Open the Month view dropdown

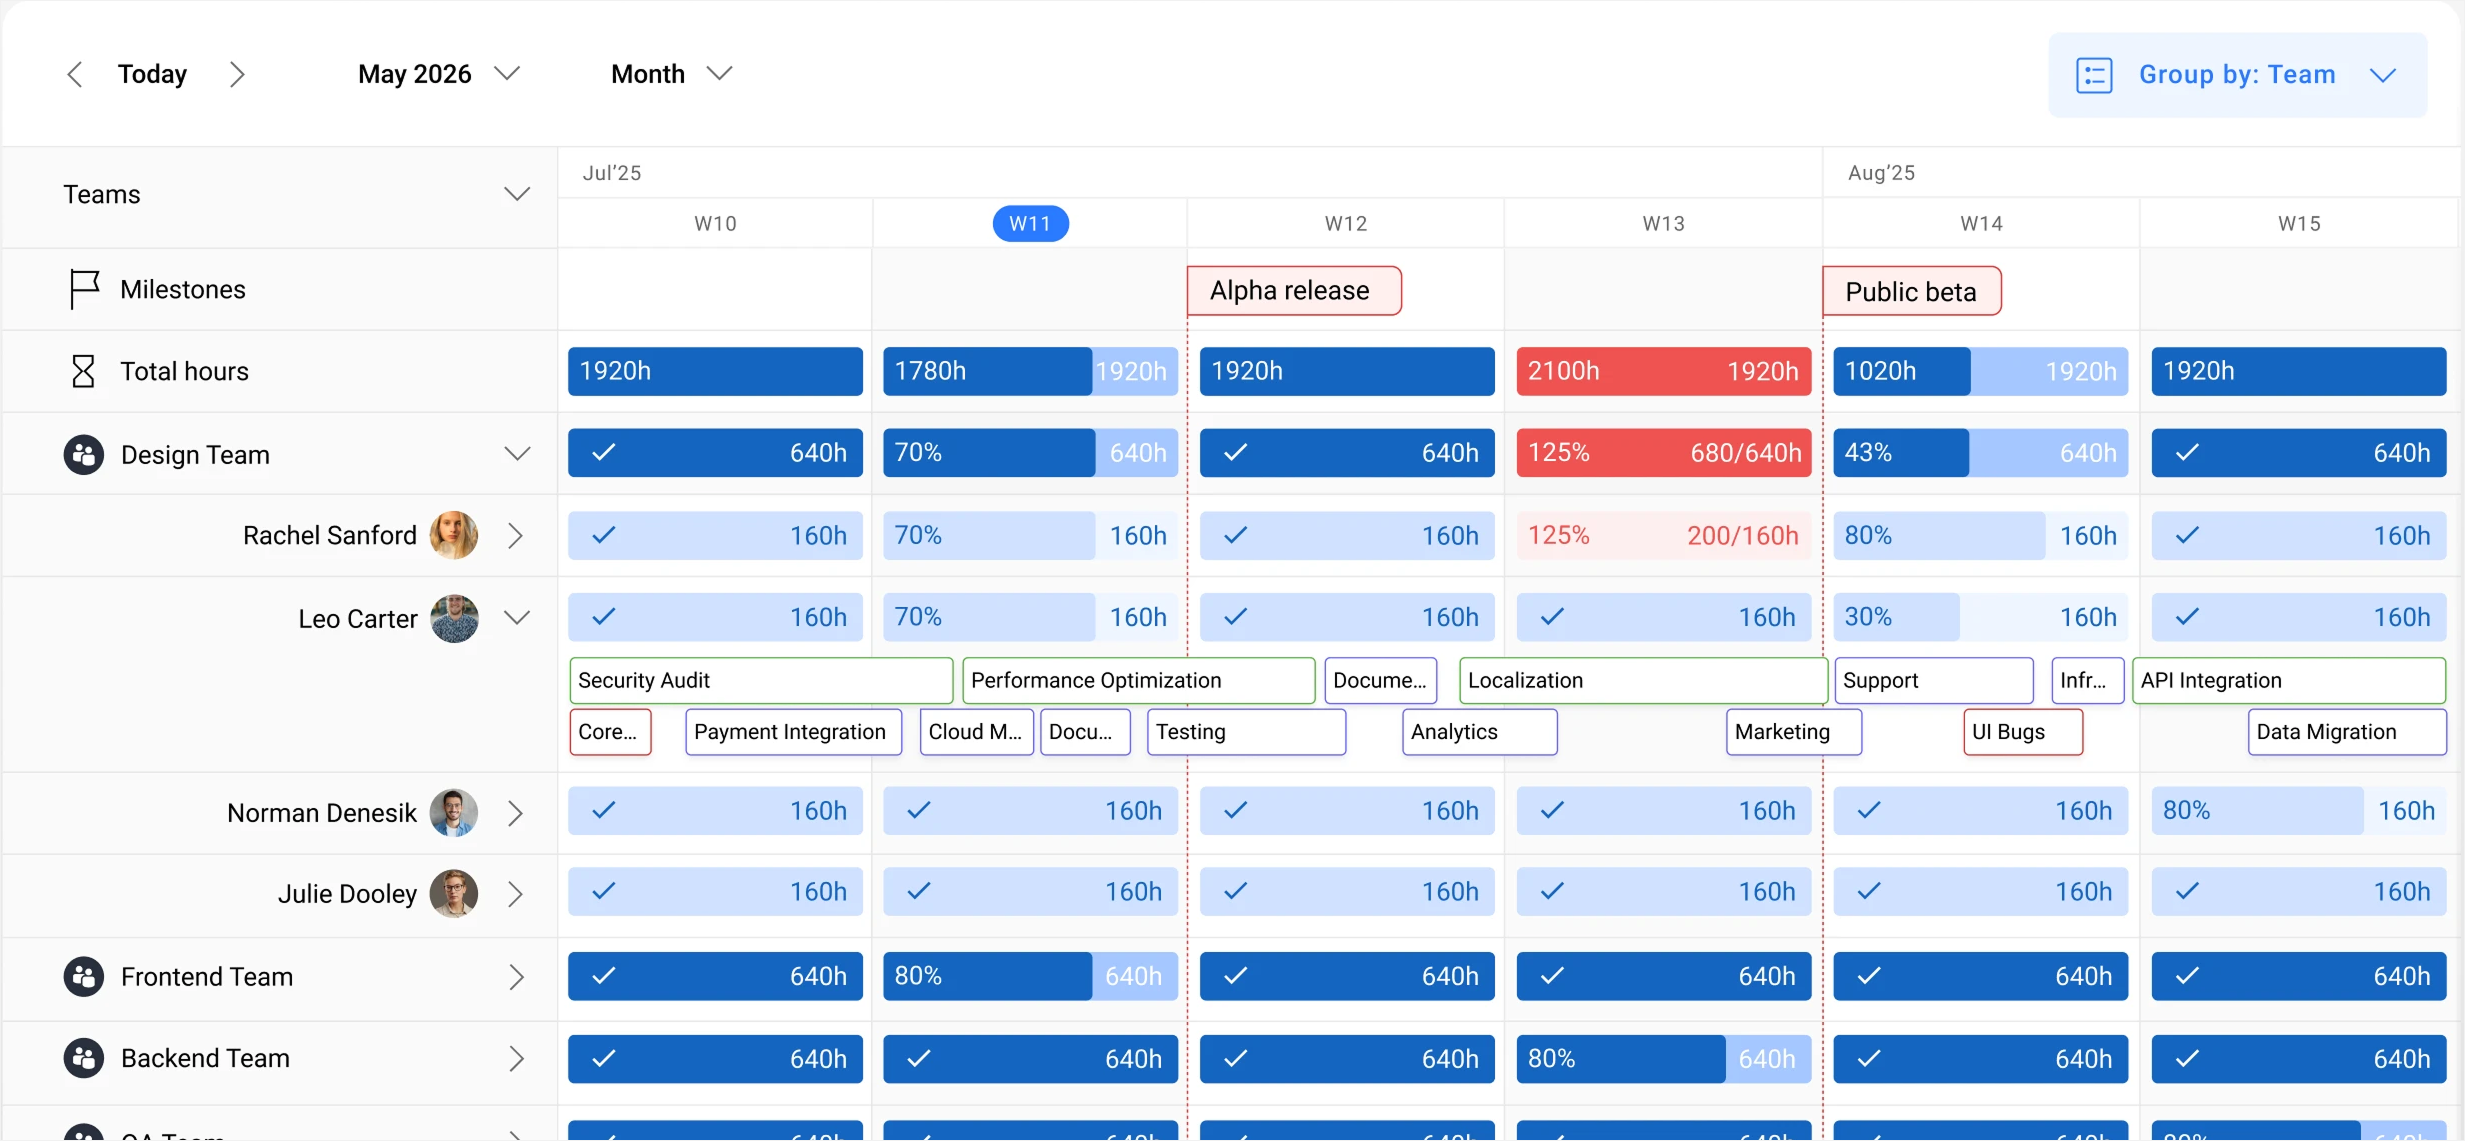point(671,74)
